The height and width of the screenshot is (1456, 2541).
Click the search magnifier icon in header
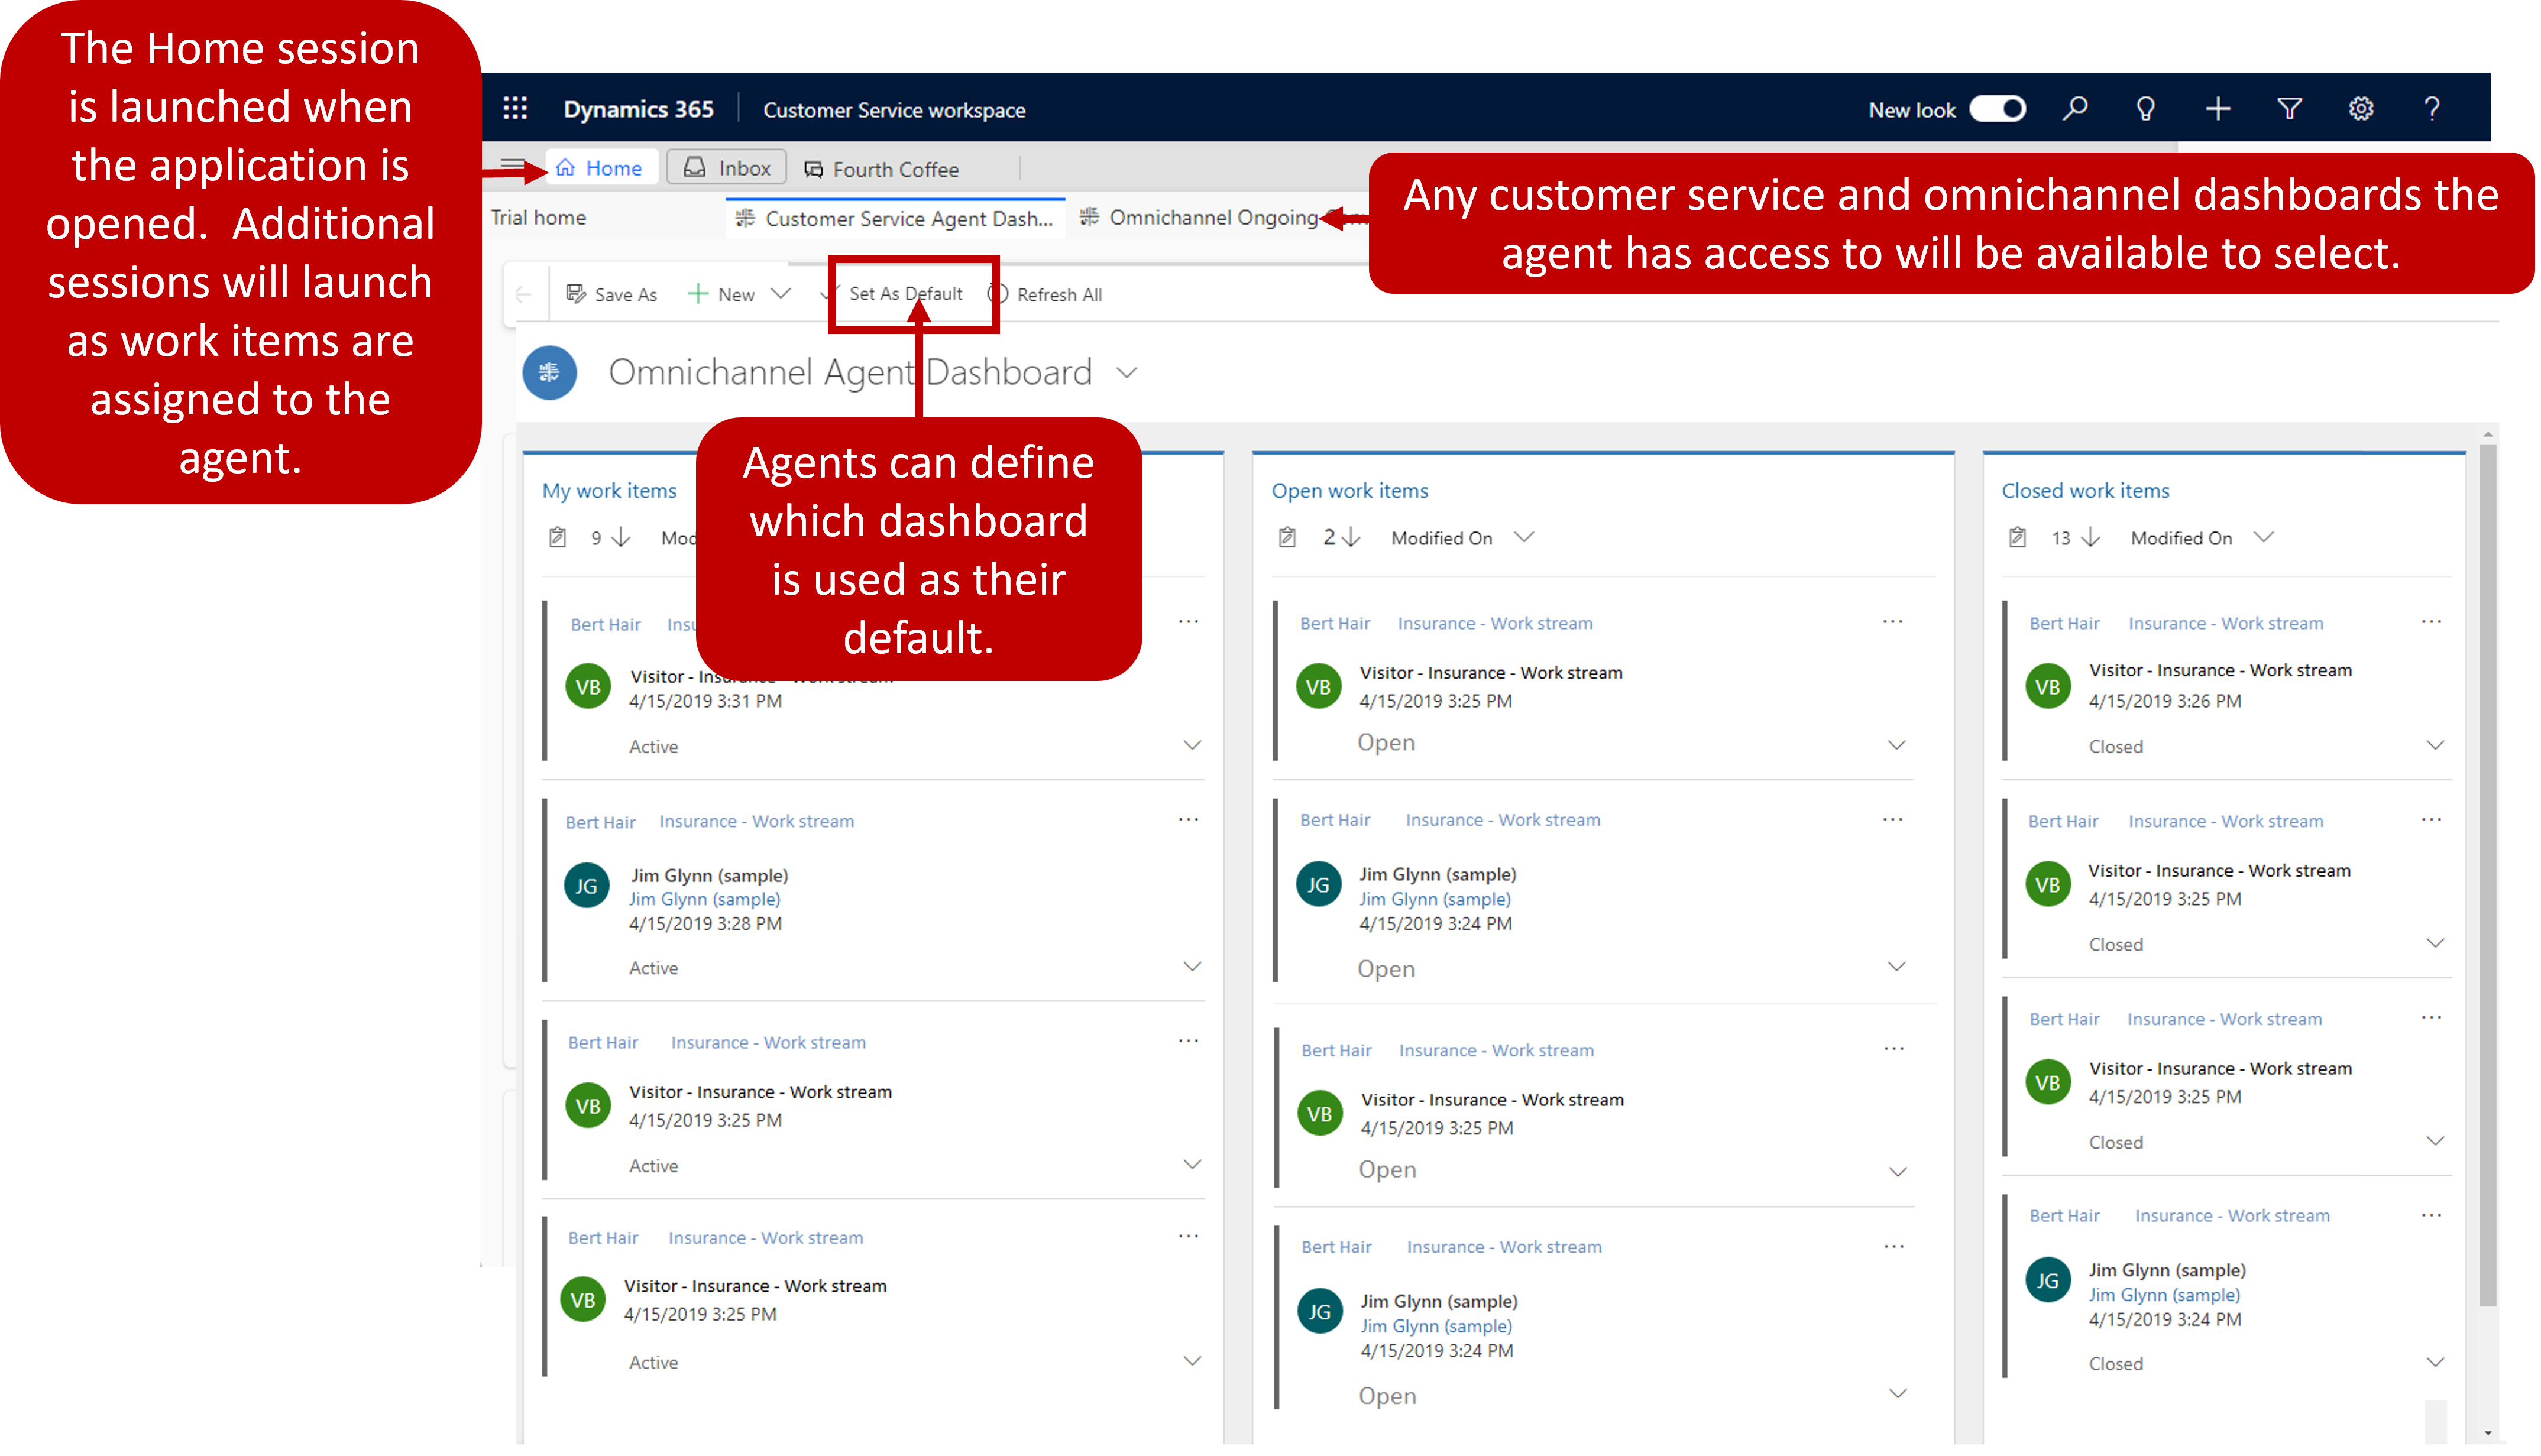(2076, 108)
